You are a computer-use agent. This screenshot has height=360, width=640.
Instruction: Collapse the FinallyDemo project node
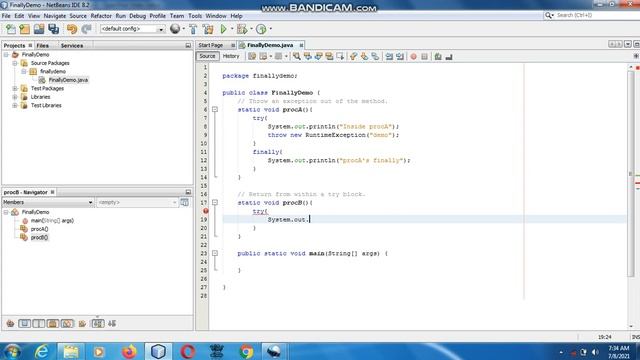[6, 55]
